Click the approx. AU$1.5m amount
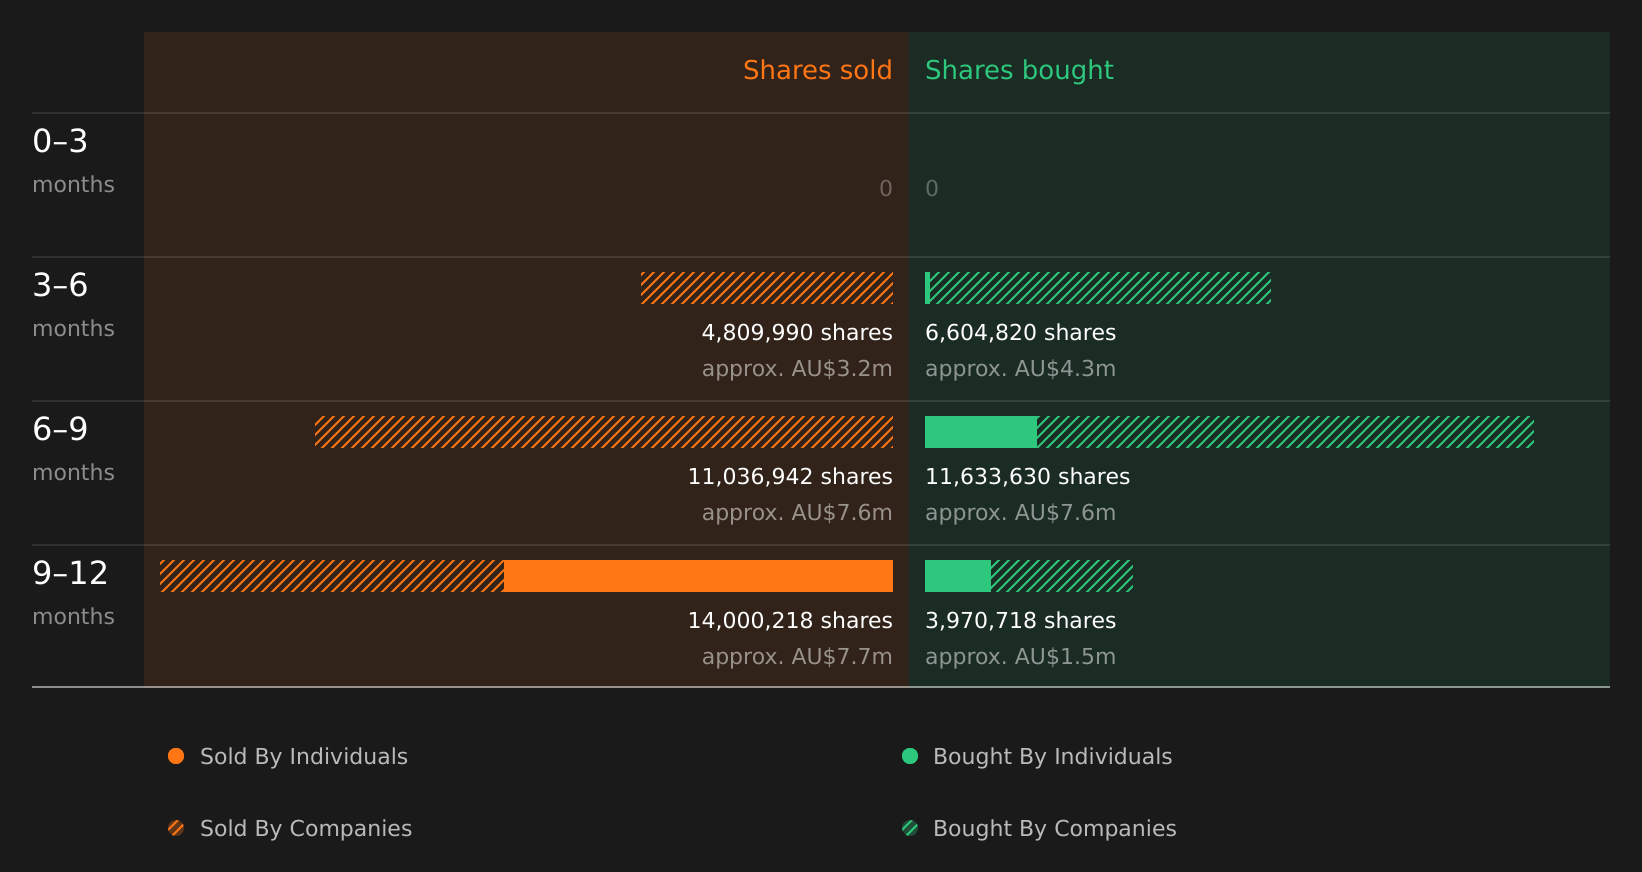Image resolution: width=1642 pixels, height=872 pixels. pyautogui.click(x=1020, y=657)
